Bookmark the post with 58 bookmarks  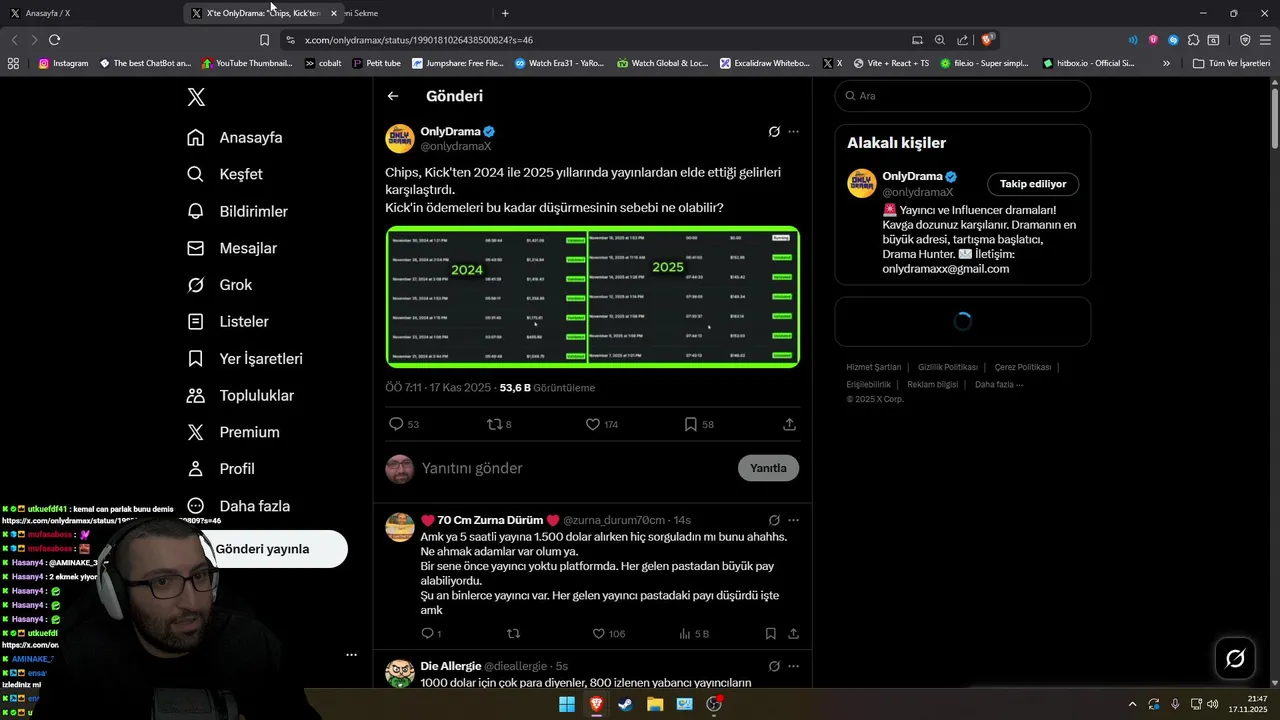click(690, 424)
